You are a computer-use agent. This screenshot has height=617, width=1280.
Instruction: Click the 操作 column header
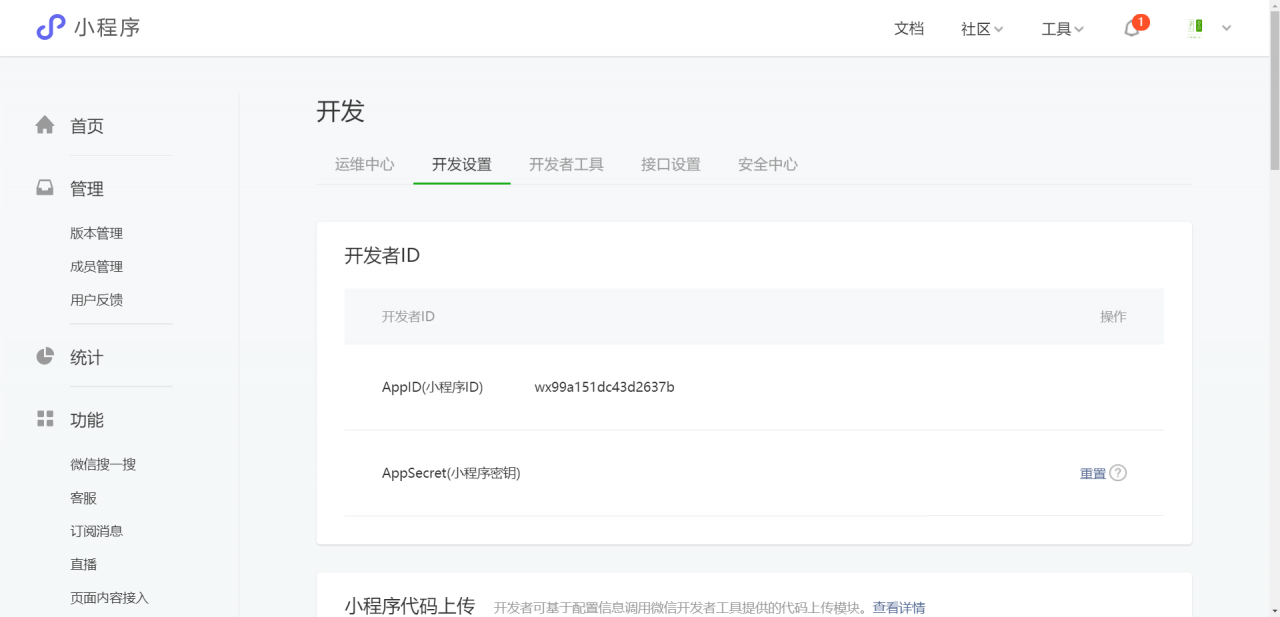[1113, 316]
